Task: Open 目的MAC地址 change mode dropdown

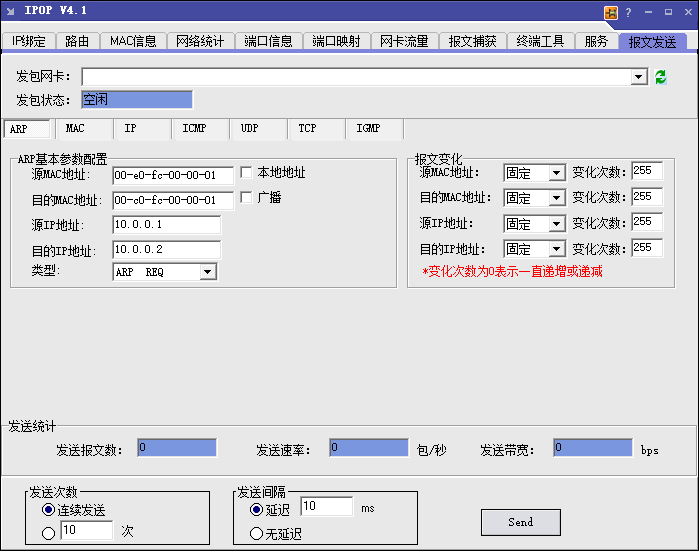Action: tap(556, 197)
